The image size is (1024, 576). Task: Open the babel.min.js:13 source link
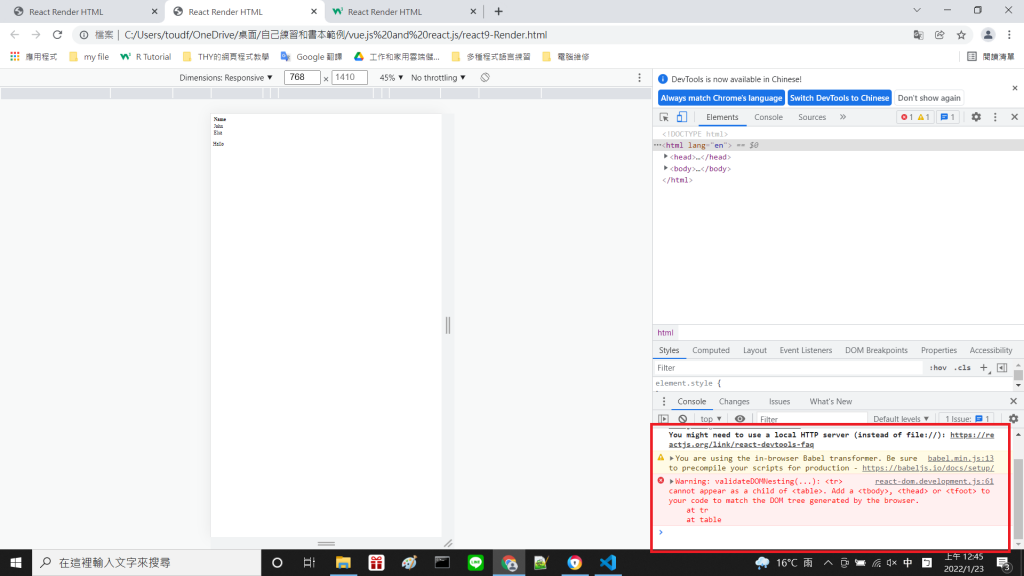click(x=960, y=458)
